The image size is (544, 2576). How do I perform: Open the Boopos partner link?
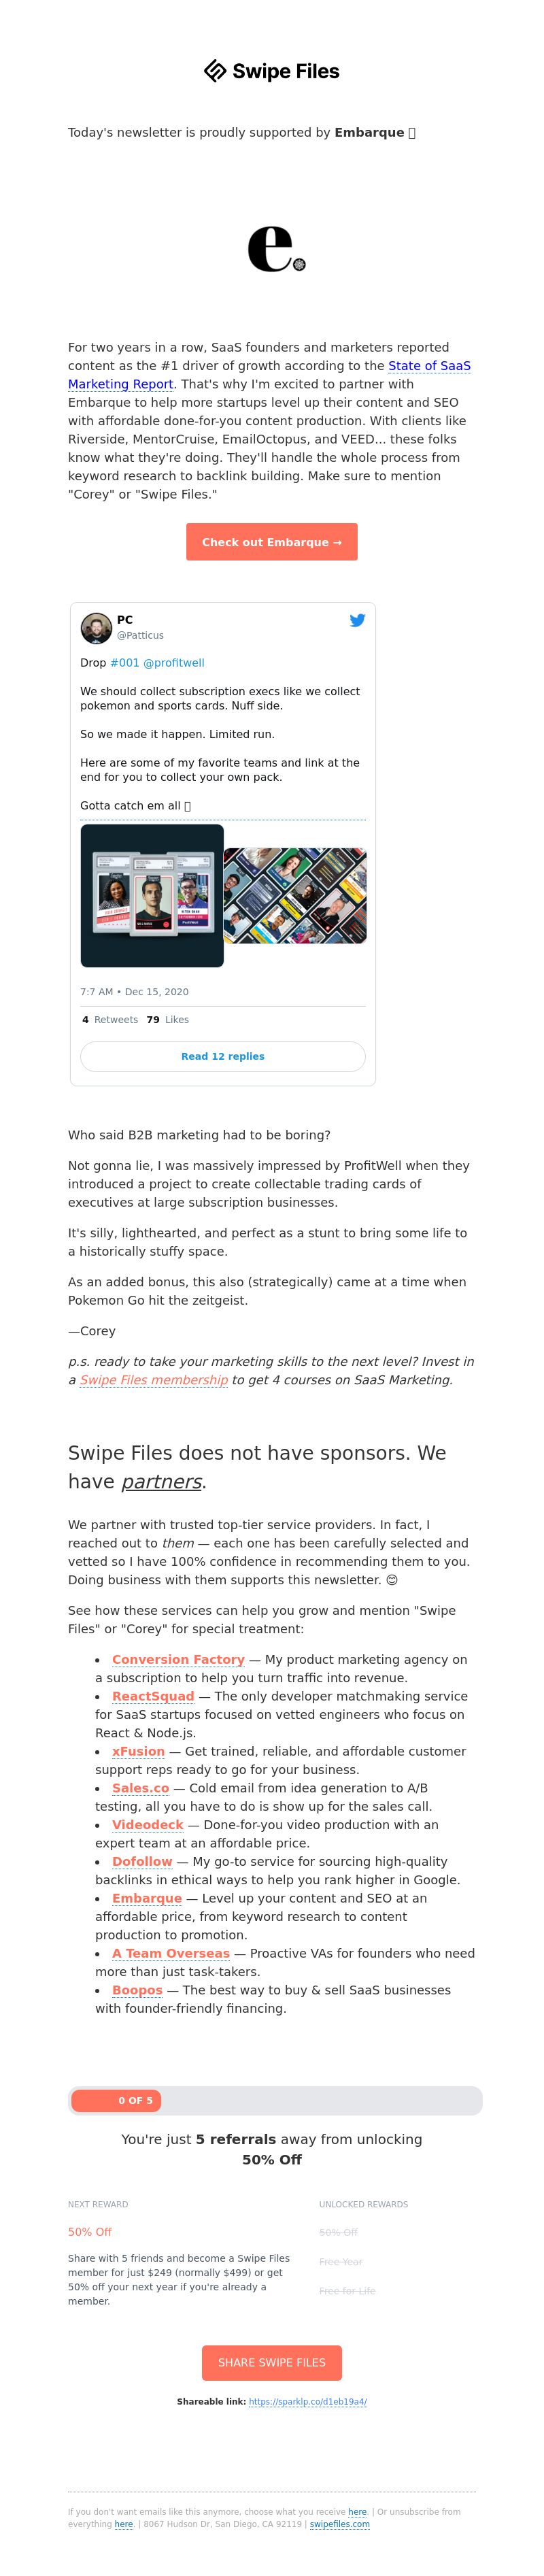pos(137,1990)
